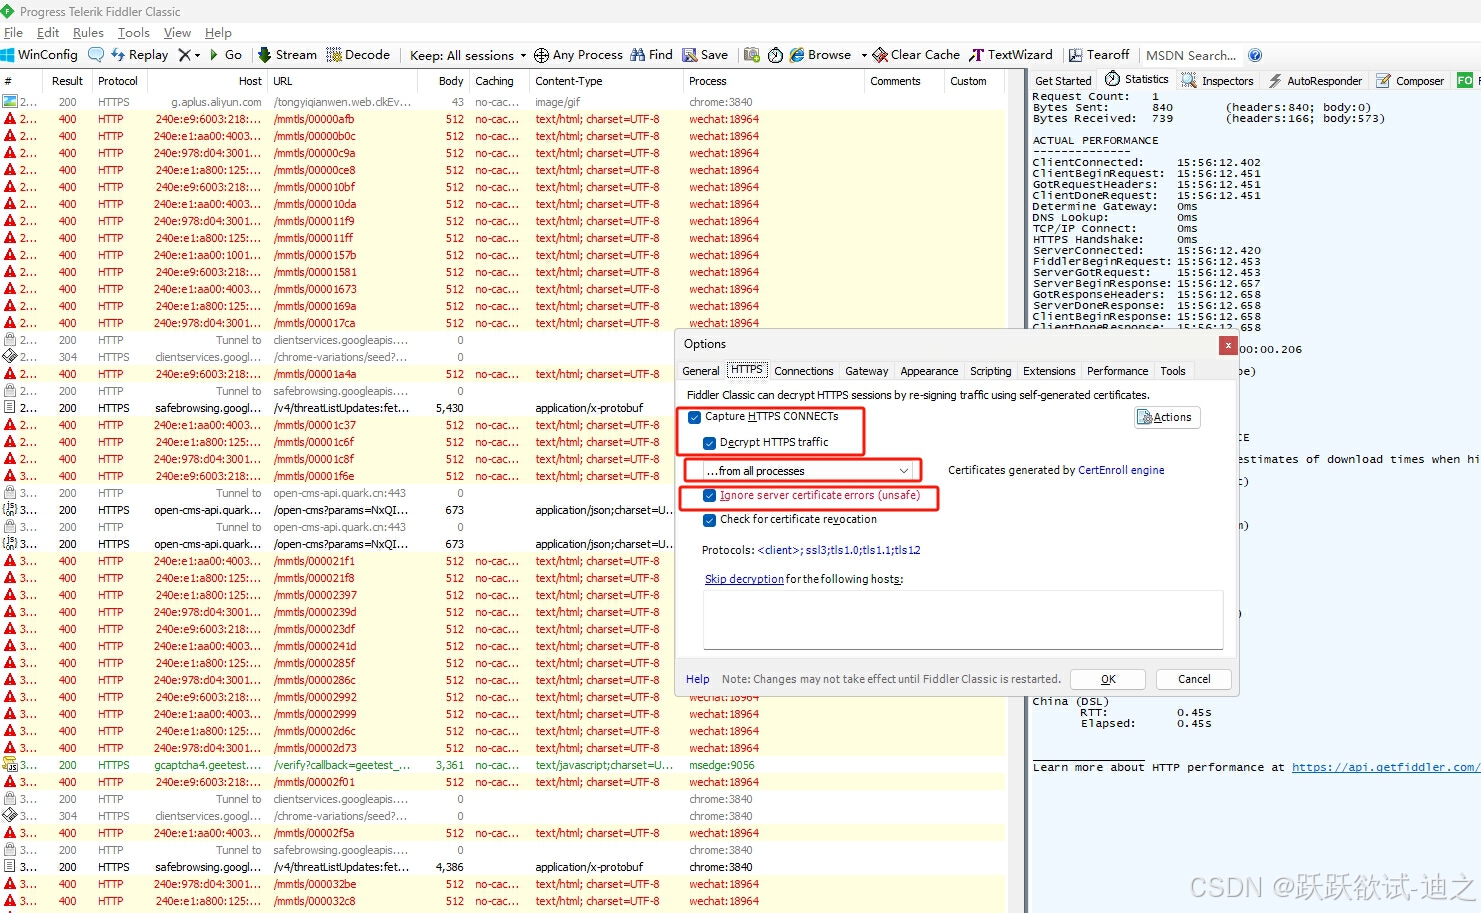This screenshot has width=1481, height=913.
Task: Click the Remove sessions X icon
Action: (184, 55)
